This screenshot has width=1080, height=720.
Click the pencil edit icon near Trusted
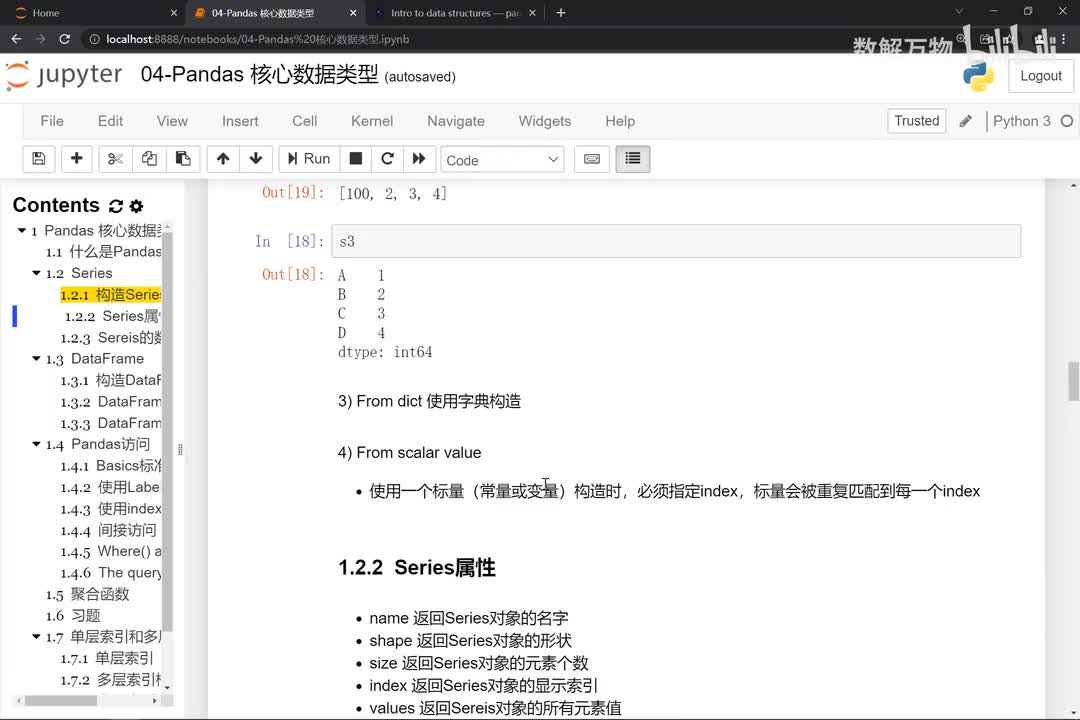click(966, 121)
